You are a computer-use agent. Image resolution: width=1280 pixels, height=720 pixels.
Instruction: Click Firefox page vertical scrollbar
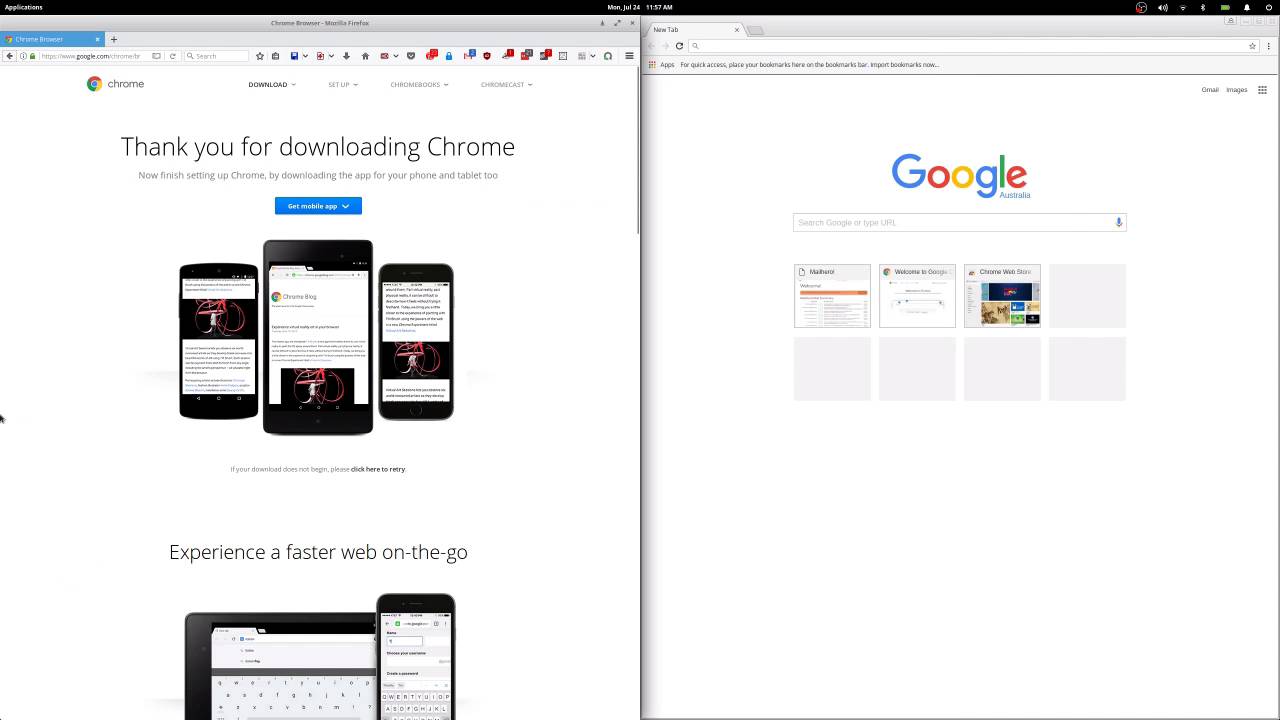pos(637,150)
